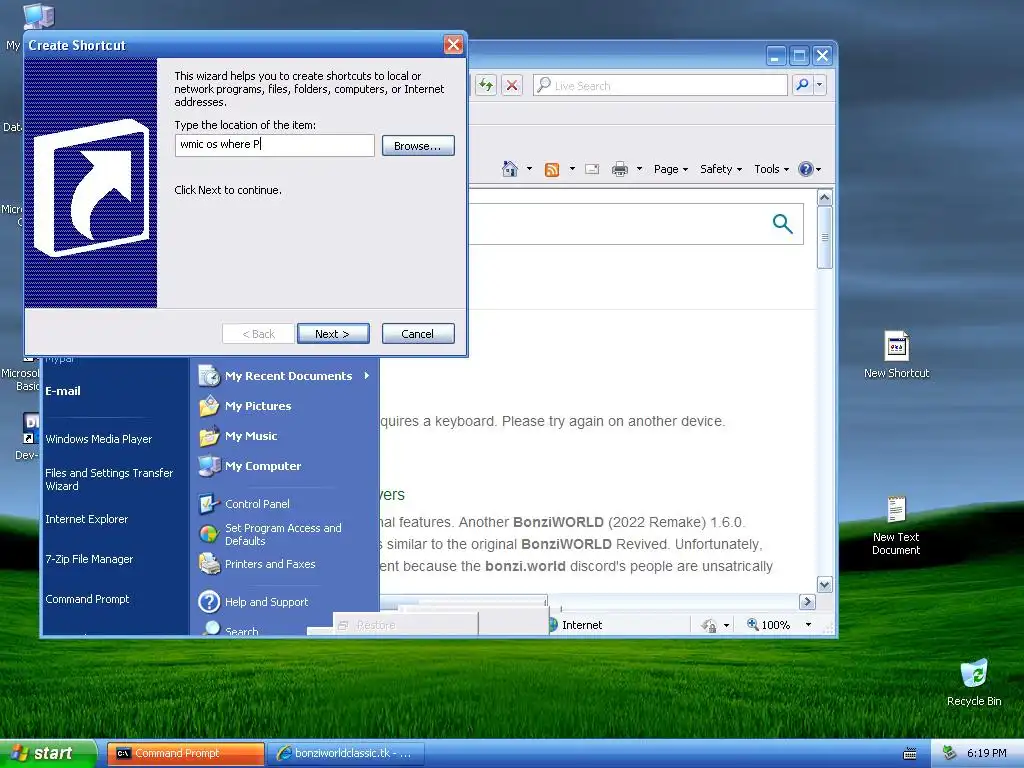Open the search provider dropdown arrow
This screenshot has width=1024, height=768.
click(x=820, y=85)
